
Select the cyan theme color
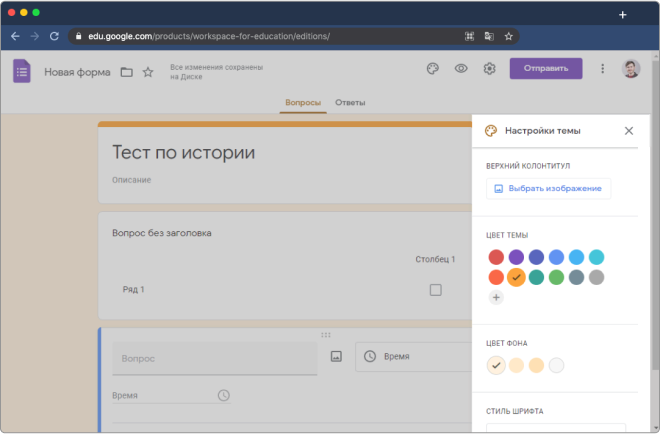click(x=596, y=257)
